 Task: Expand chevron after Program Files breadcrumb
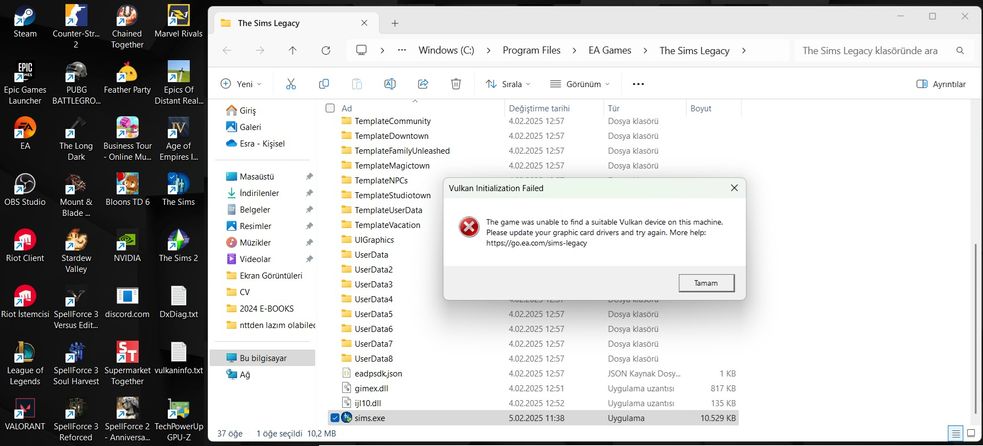[x=574, y=51]
